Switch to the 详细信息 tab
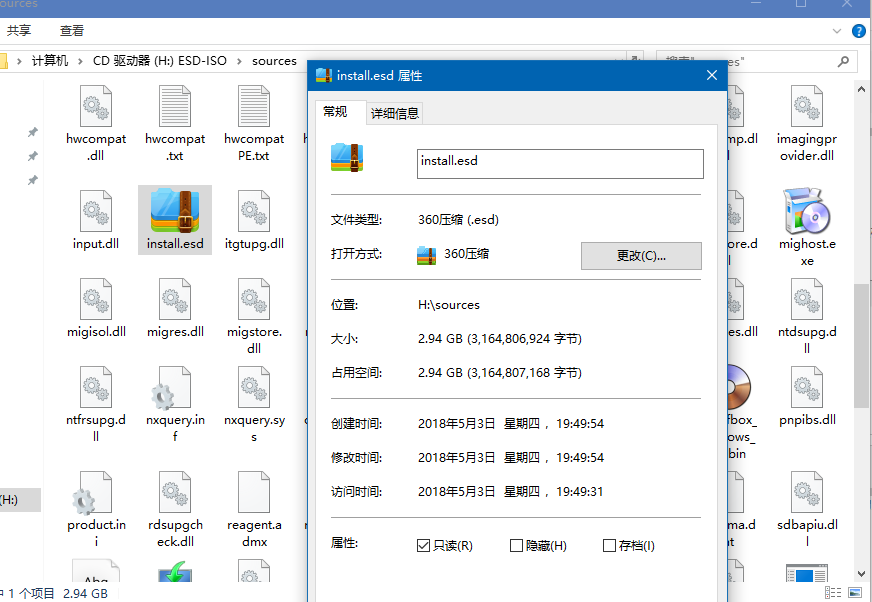Viewport: 872px width, 602px height. click(395, 113)
